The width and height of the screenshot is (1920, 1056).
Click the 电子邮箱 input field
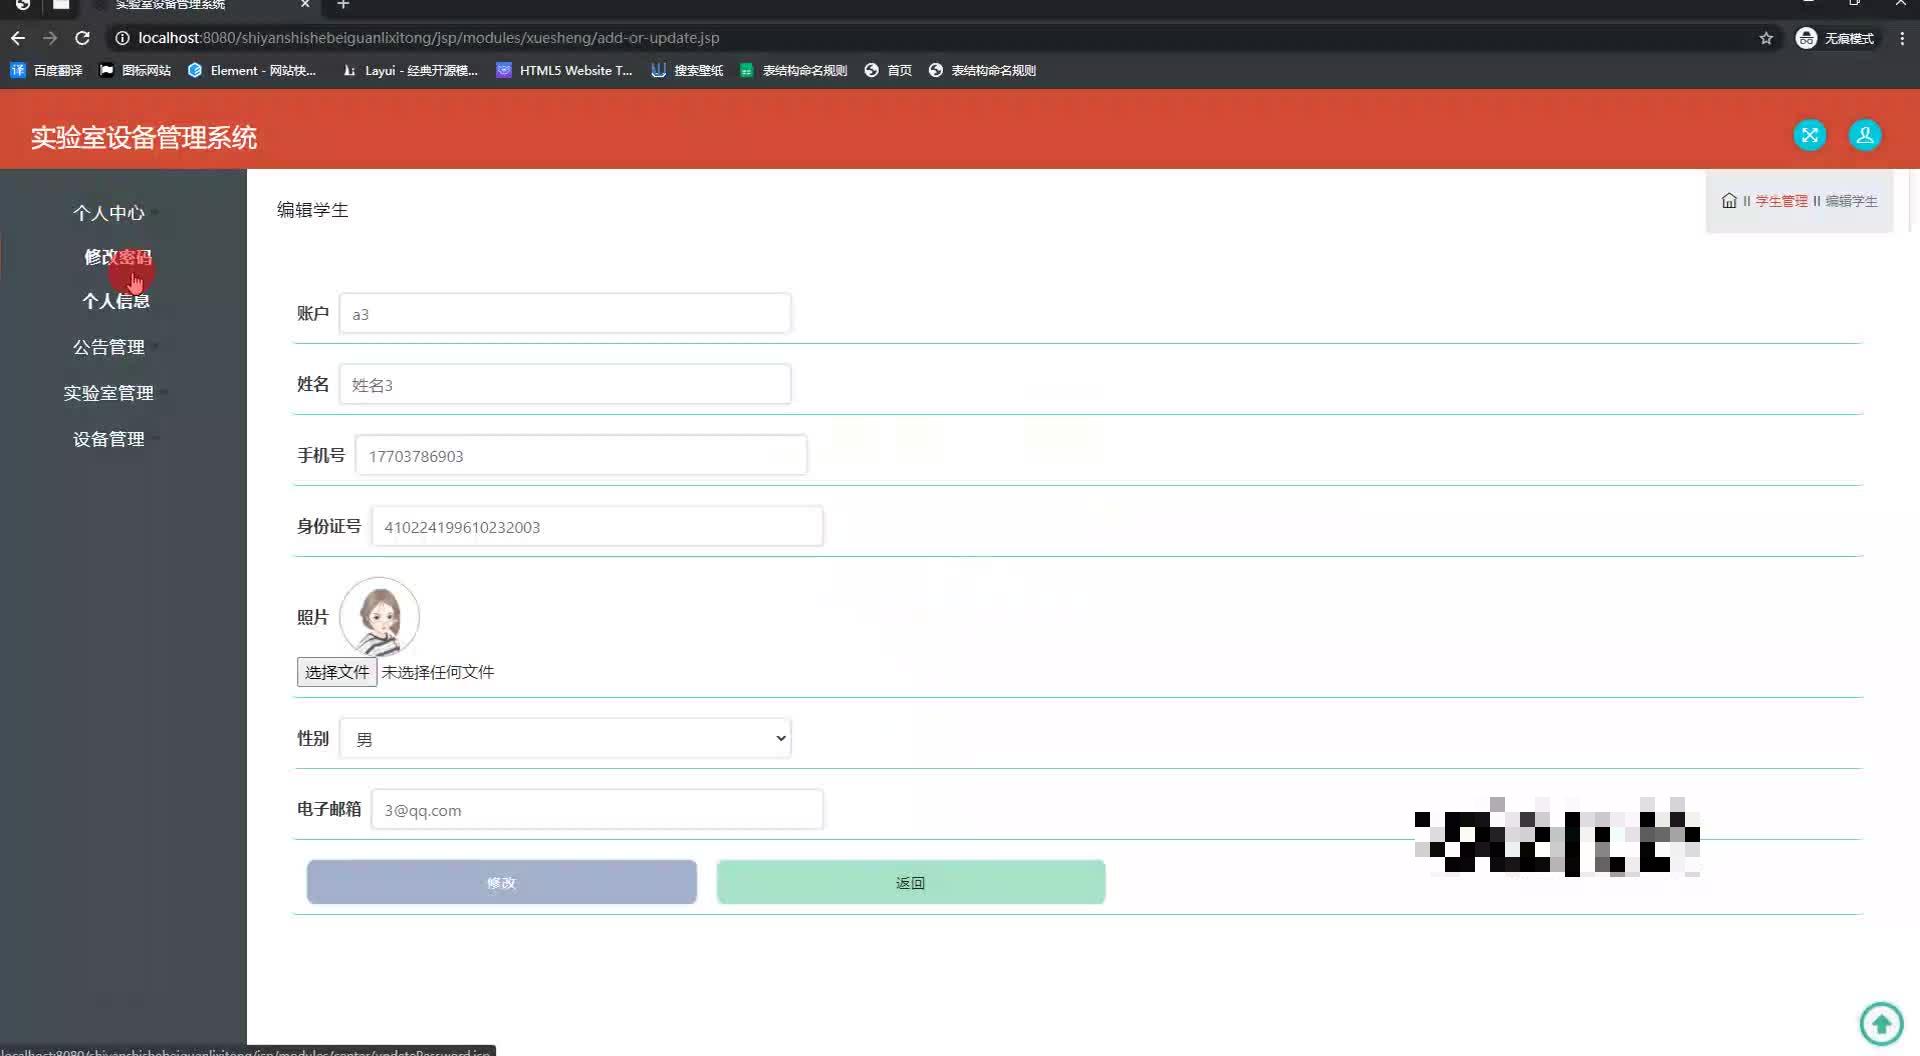click(597, 810)
